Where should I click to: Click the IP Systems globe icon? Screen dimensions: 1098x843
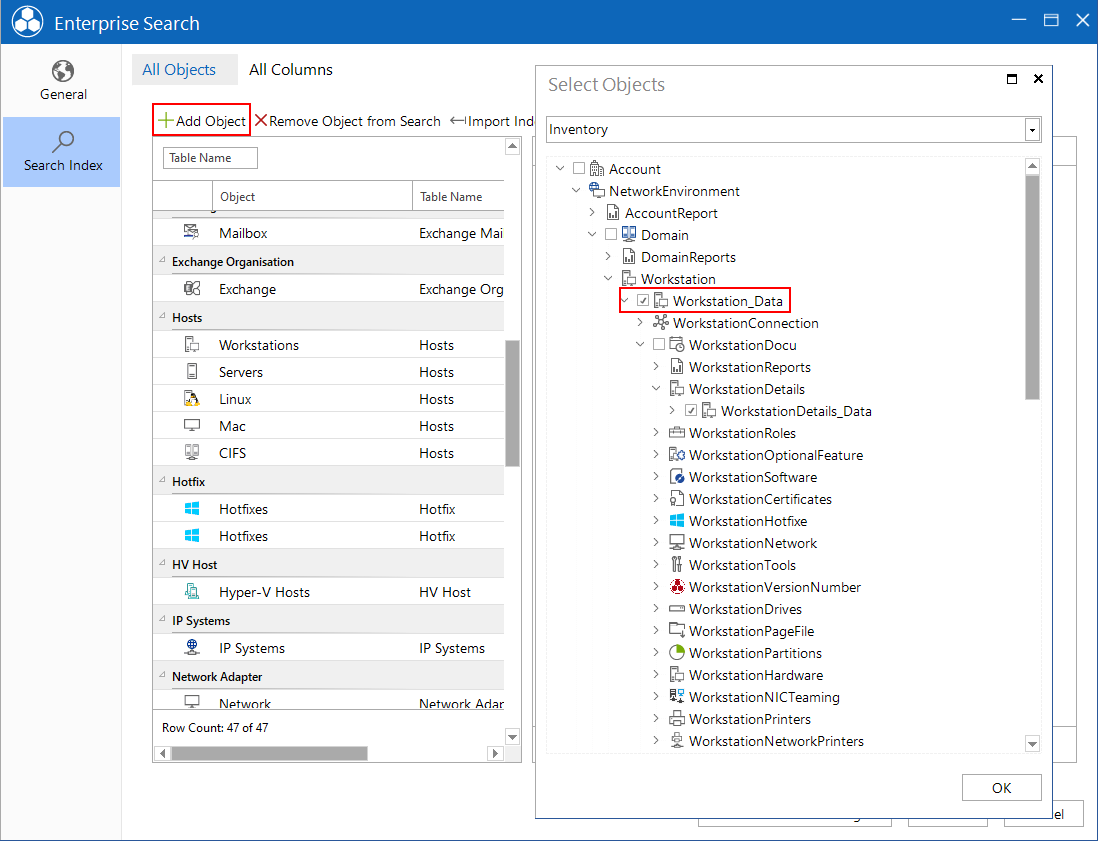[192, 648]
